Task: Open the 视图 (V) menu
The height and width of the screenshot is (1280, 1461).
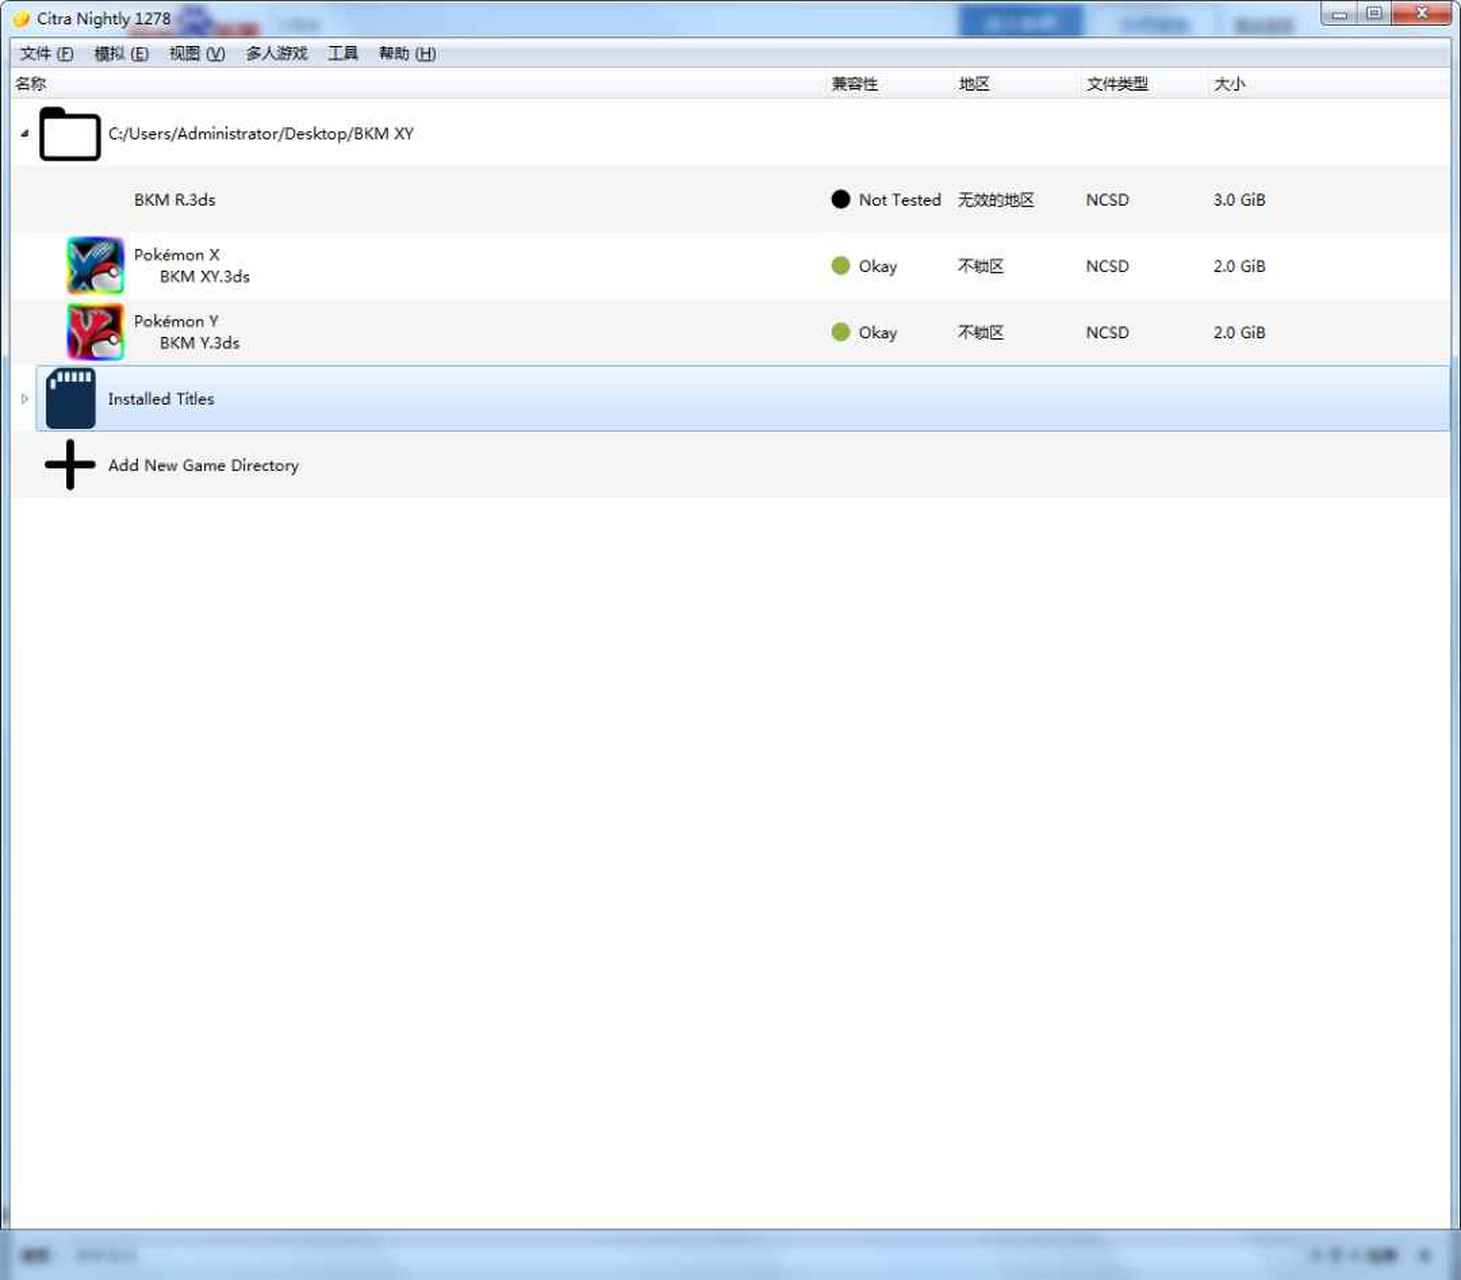Action: (196, 53)
